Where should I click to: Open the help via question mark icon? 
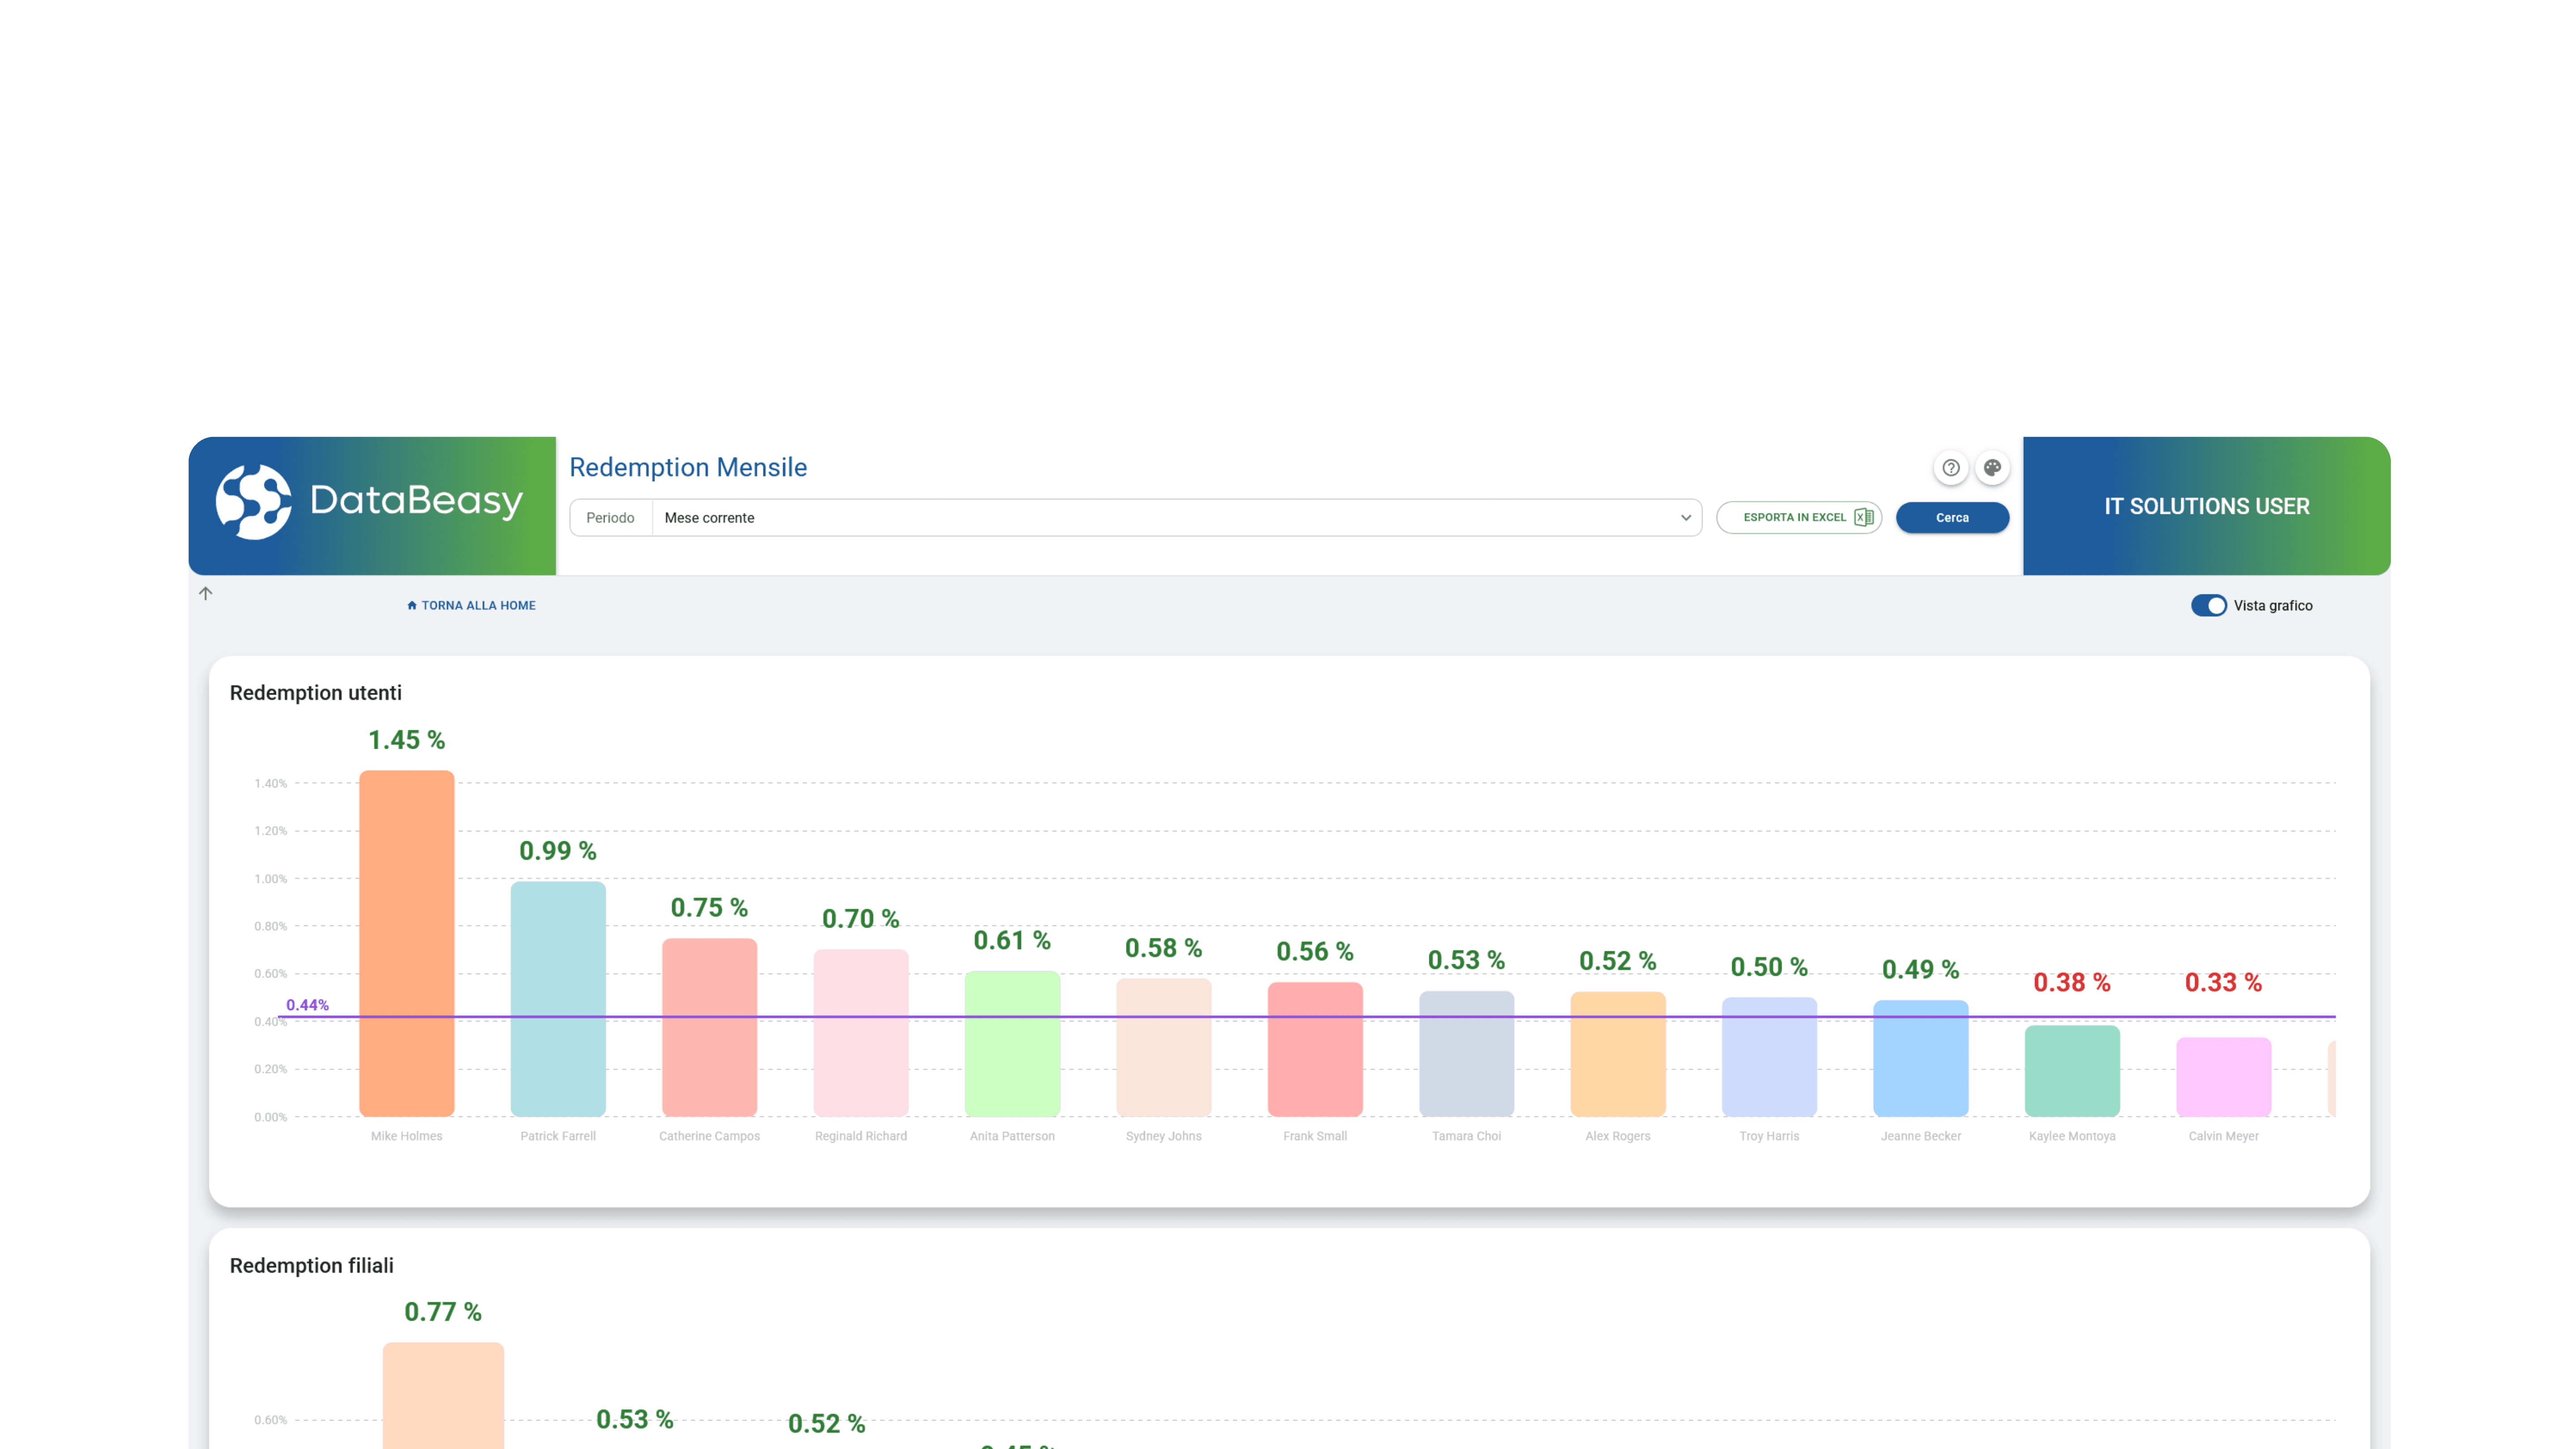pyautogui.click(x=1951, y=467)
